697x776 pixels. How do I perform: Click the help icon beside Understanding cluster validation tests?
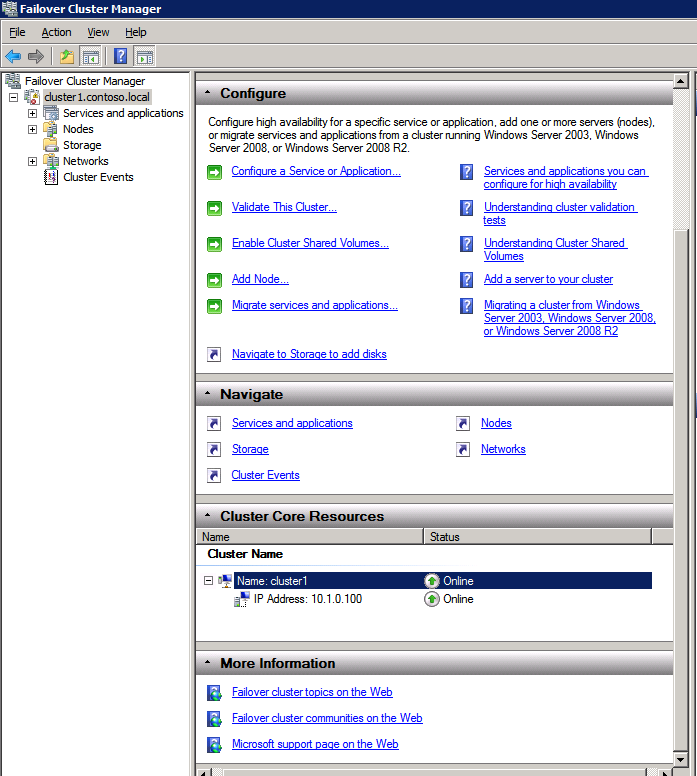(x=466, y=208)
